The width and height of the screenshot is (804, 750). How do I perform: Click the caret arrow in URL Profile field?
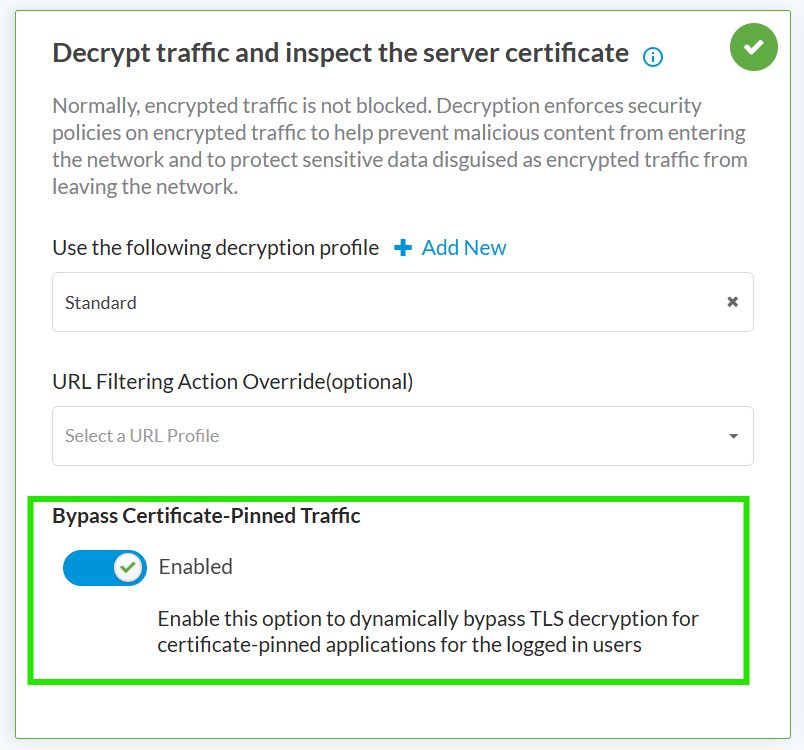click(733, 437)
